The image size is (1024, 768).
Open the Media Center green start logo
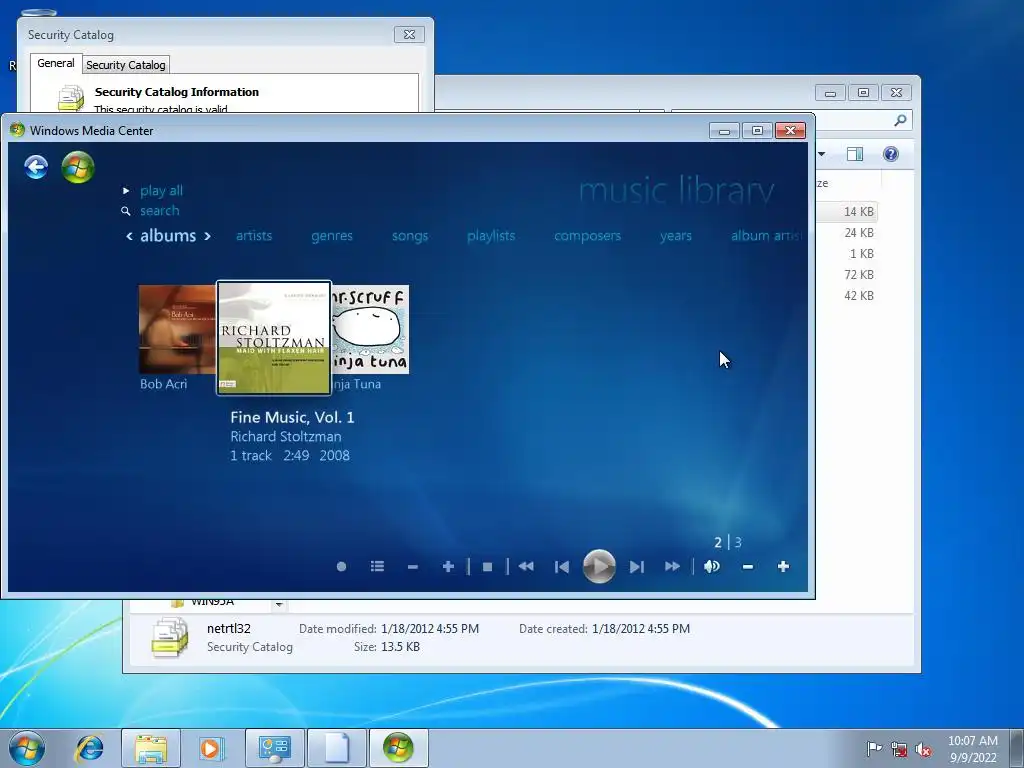[x=78, y=167]
